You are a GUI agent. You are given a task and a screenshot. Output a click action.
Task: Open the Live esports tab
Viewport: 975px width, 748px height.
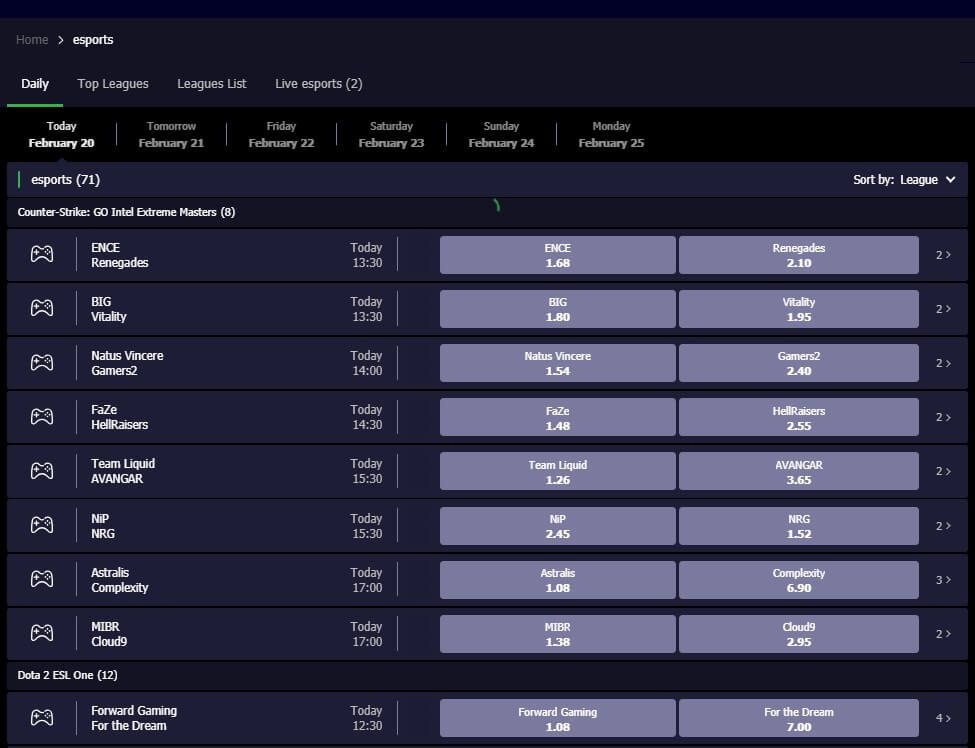(x=318, y=84)
